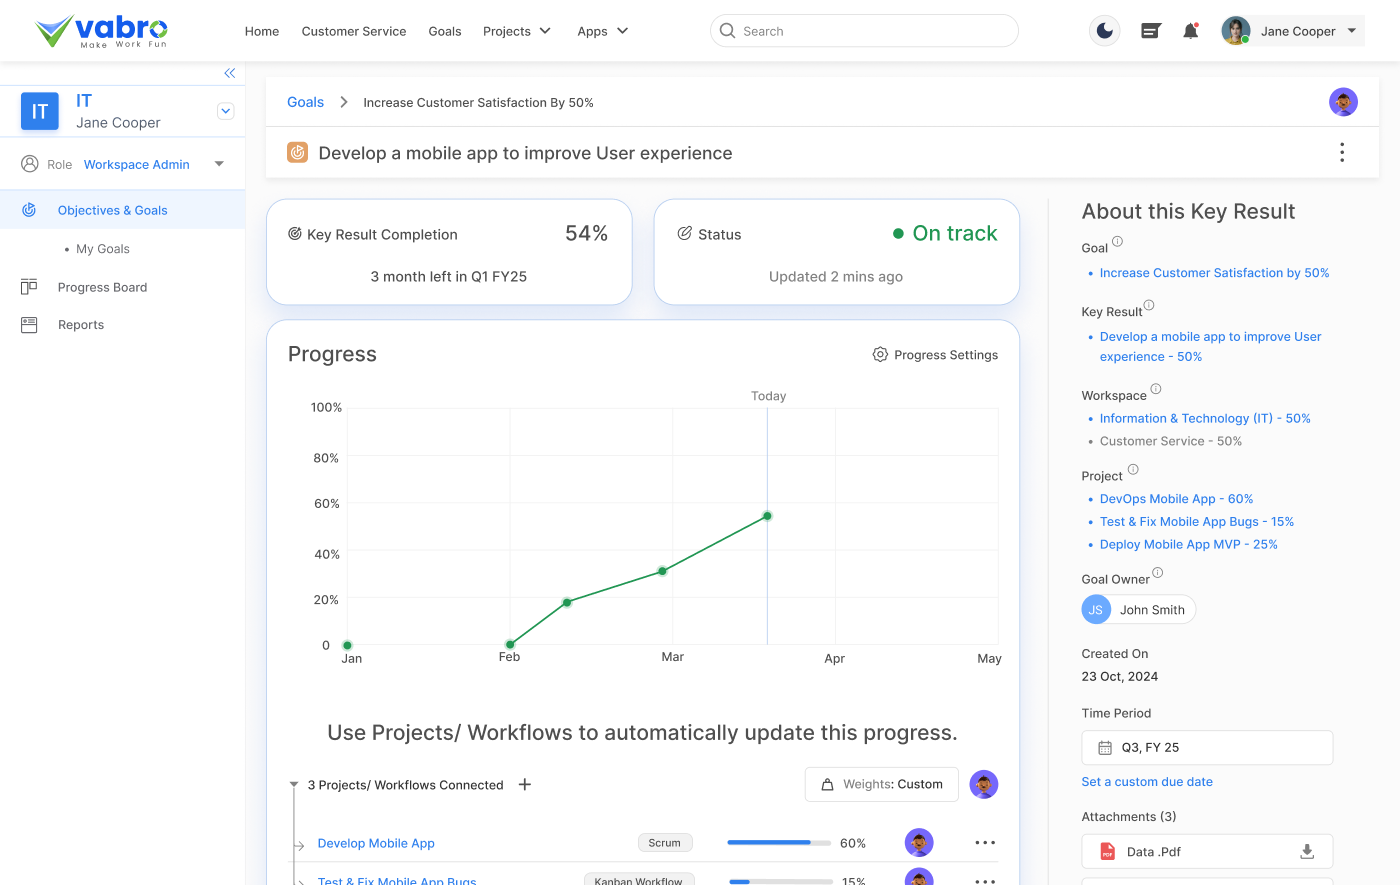Expand the IT workspace switcher

(225, 111)
